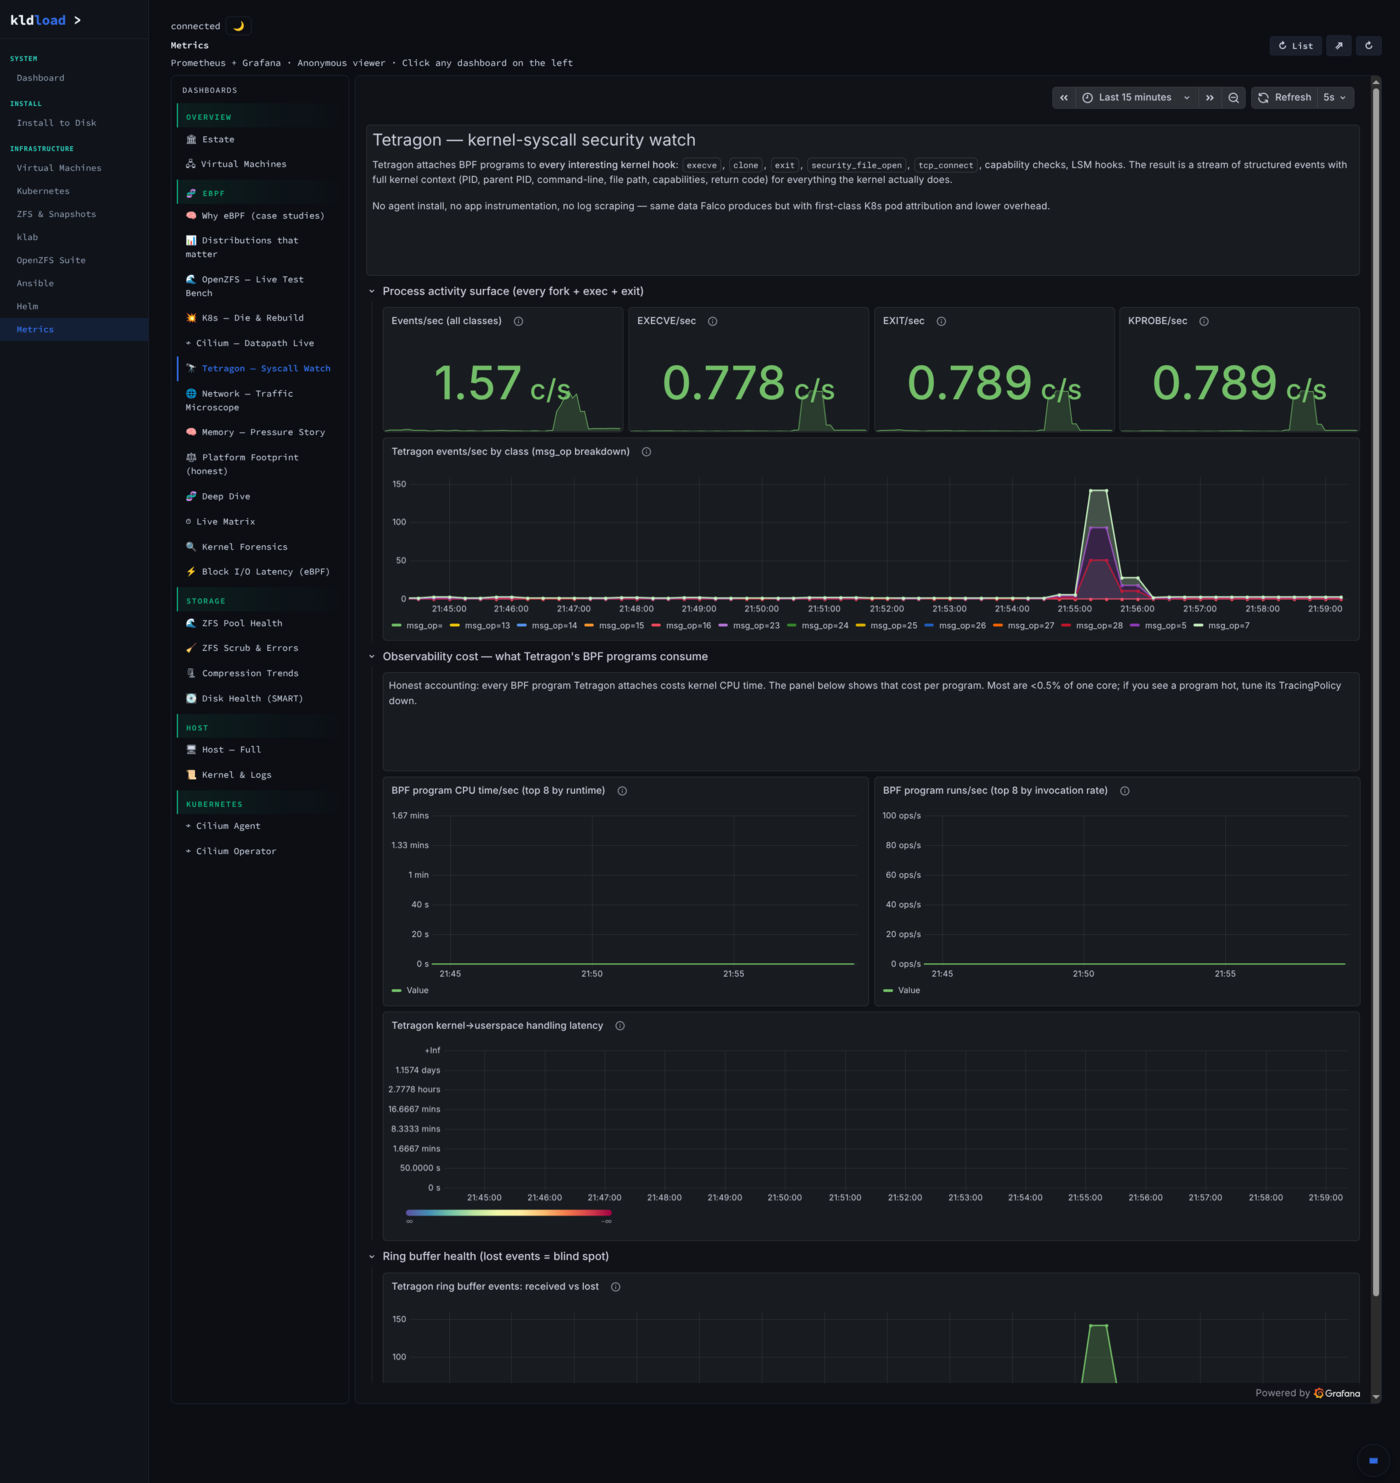The height and width of the screenshot is (1483, 1400).
Task: Click the heatmap color gradient legend bar
Action: pos(508,1213)
